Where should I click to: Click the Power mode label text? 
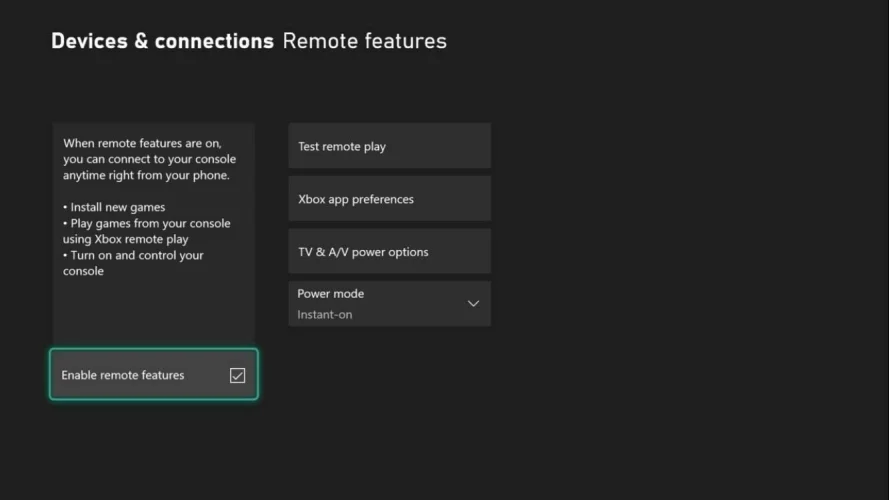(x=330, y=294)
